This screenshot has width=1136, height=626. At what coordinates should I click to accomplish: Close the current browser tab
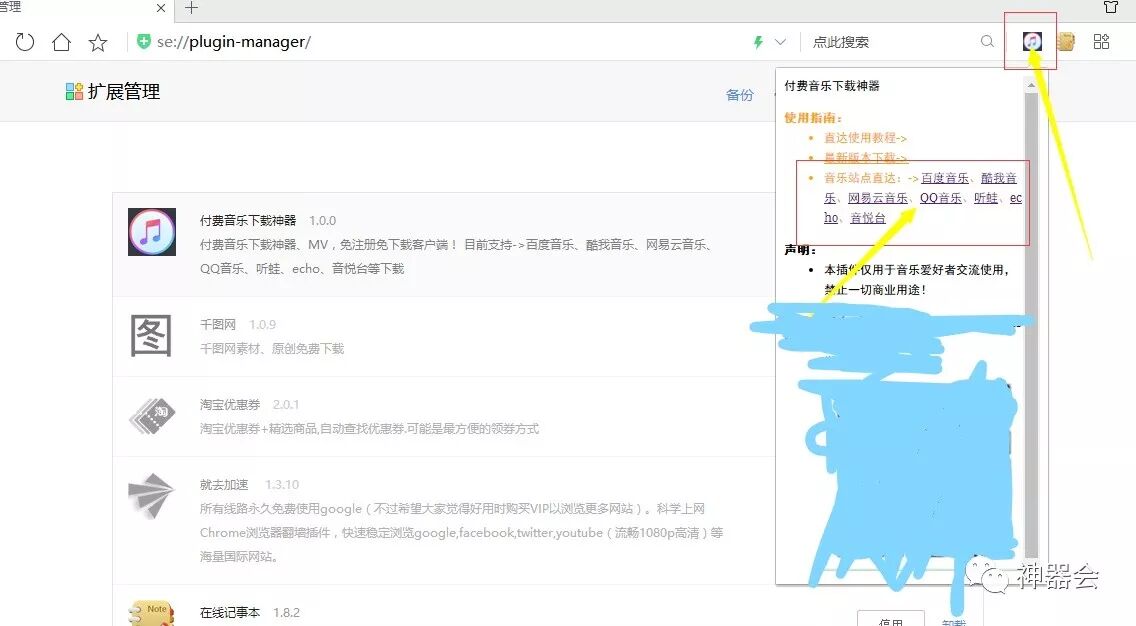pos(161,8)
